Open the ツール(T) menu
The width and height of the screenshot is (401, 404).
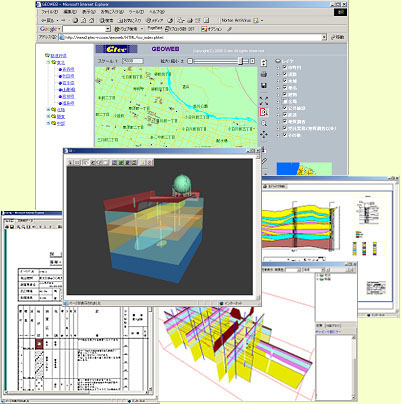click(x=136, y=12)
